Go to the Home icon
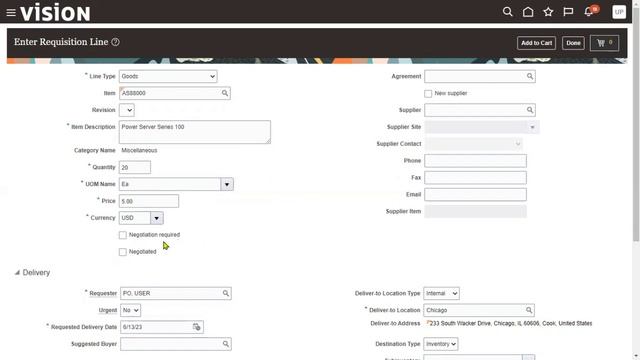The height and width of the screenshot is (360, 640). click(528, 12)
